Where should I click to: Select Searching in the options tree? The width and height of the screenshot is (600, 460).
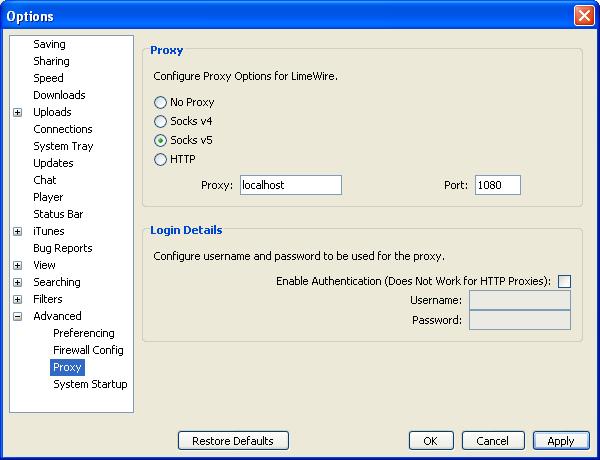(57, 282)
